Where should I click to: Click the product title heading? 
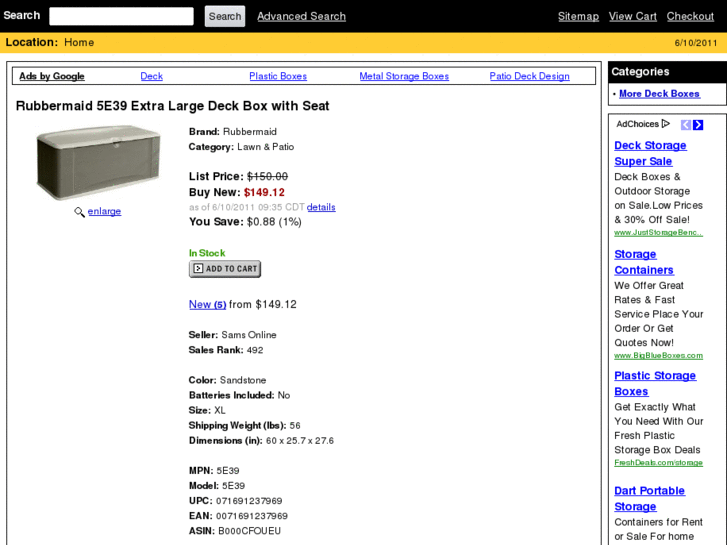point(172,106)
